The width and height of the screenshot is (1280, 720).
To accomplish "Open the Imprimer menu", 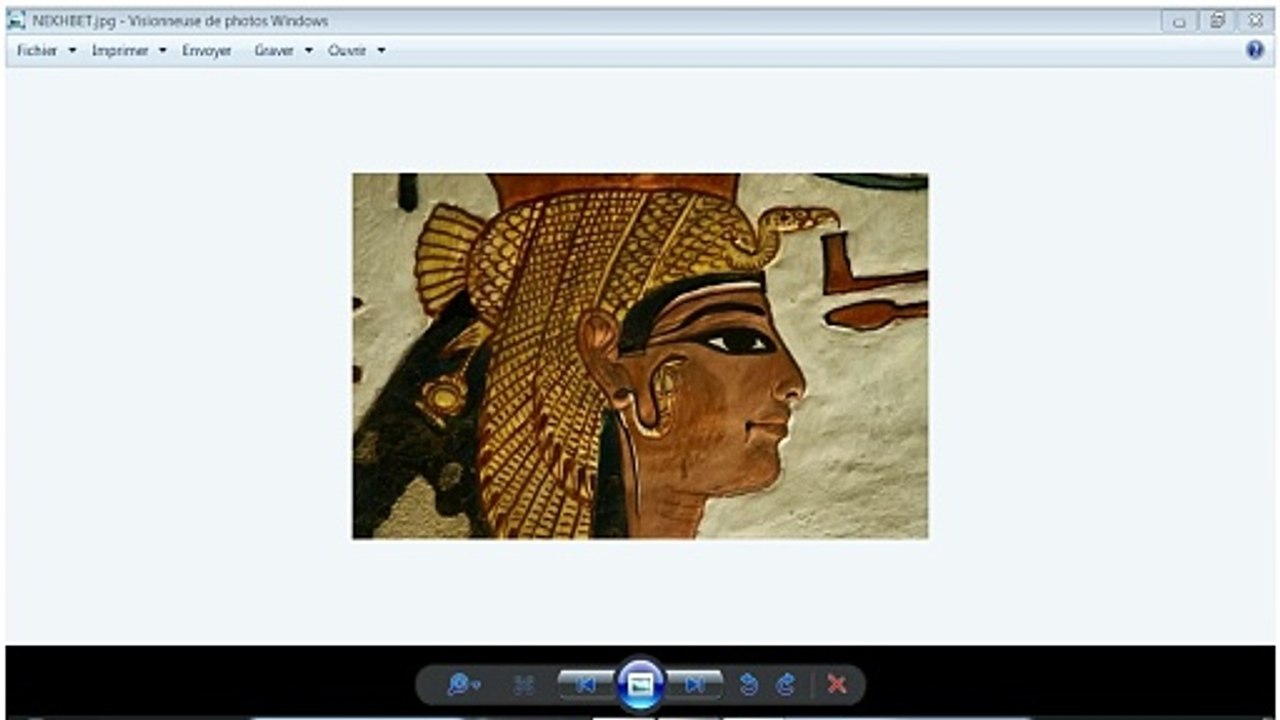I will (x=120, y=51).
